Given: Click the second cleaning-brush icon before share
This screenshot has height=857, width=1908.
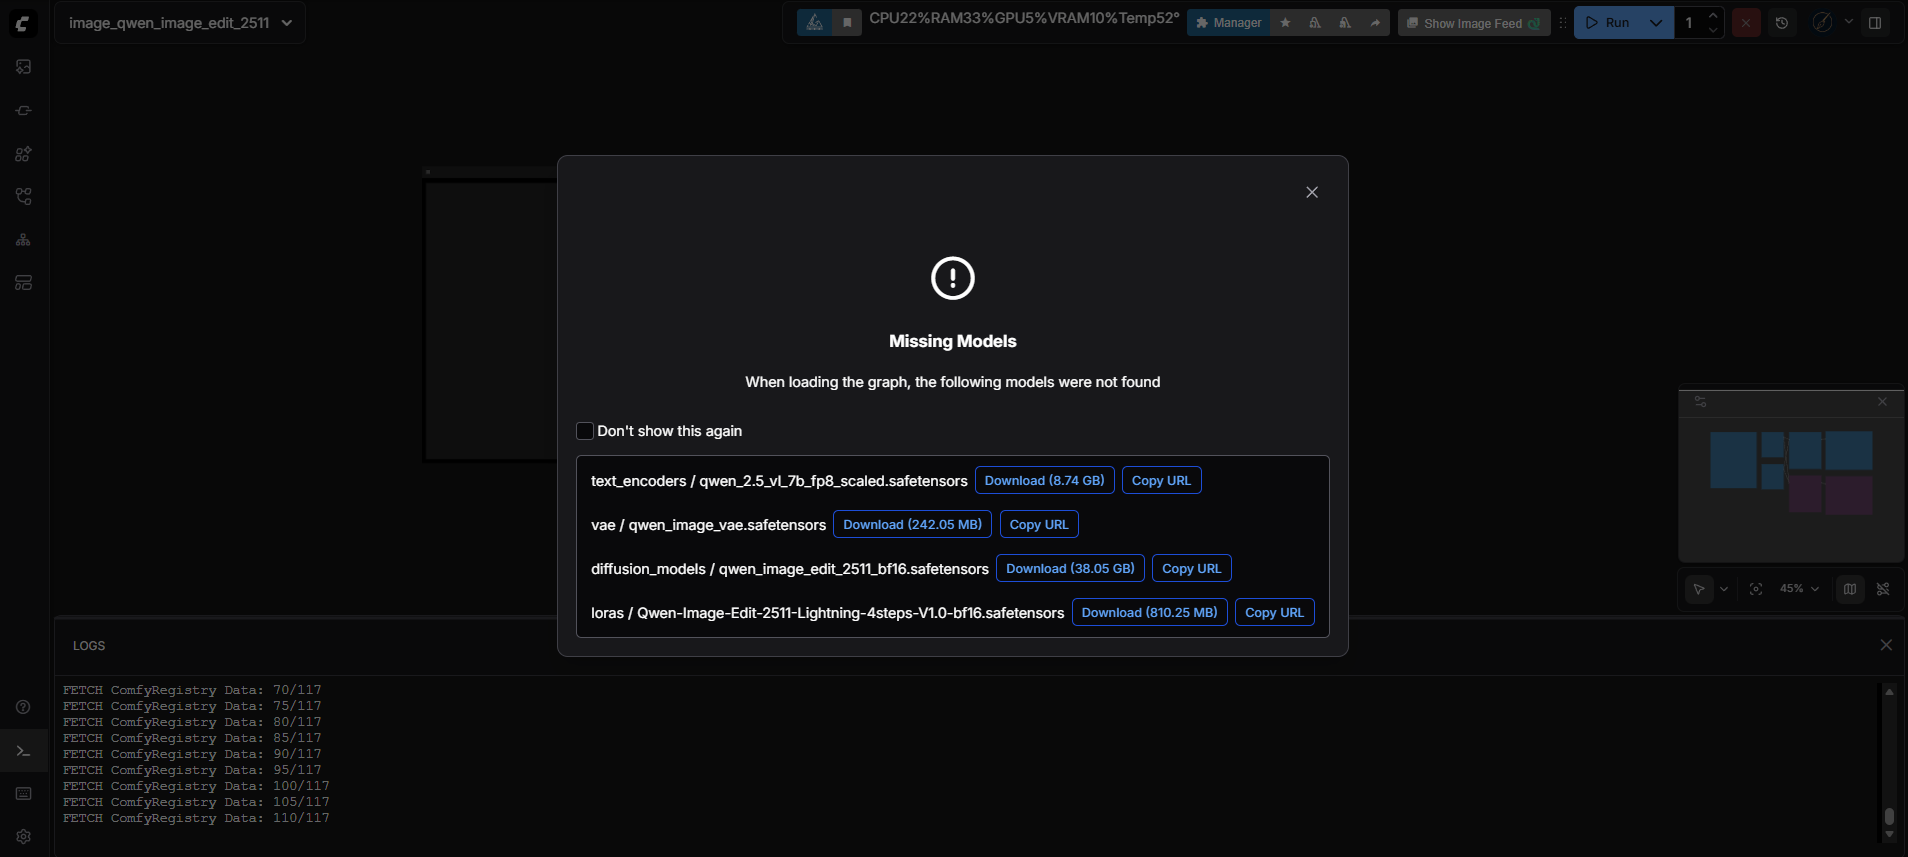Looking at the screenshot, I should [x=1345, y=23].
